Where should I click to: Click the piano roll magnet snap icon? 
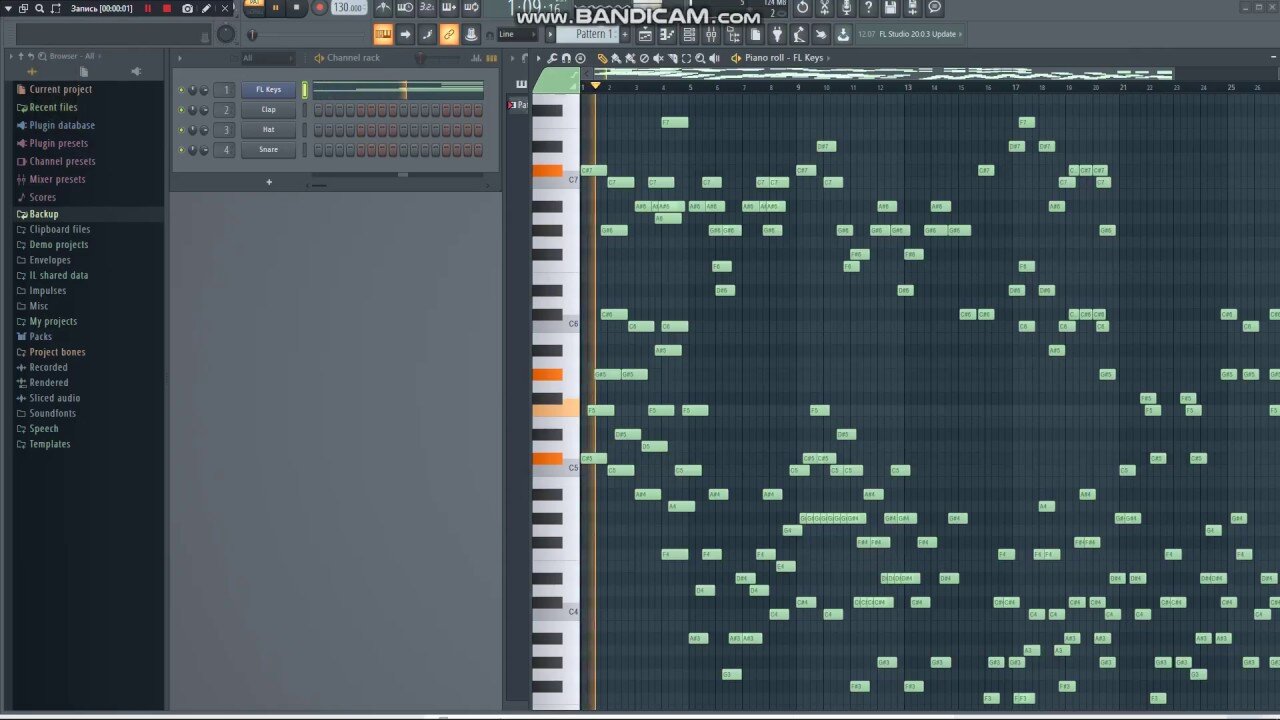566,58
